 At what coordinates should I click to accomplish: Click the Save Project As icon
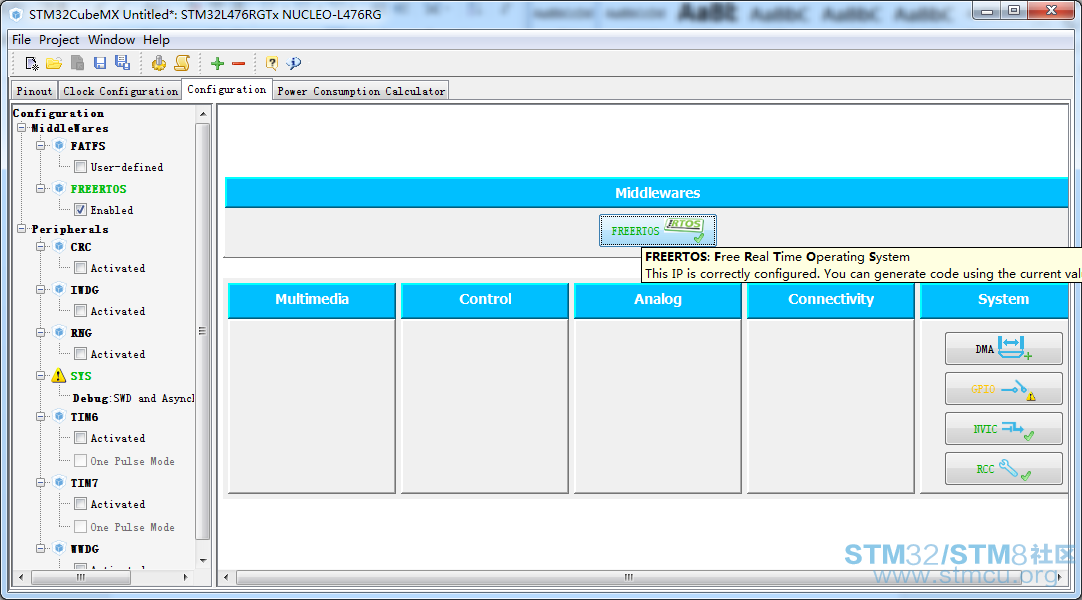122,63
